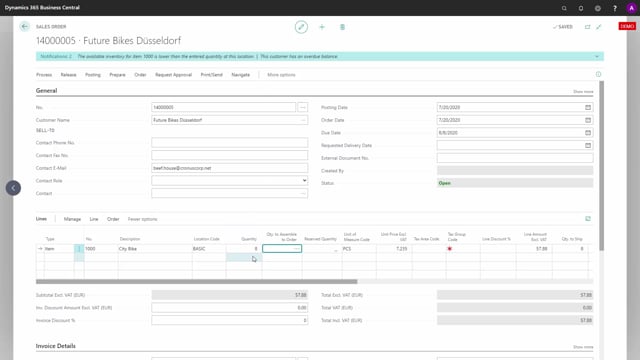Click the Contact Fax No. field
This screenshot has height=360, width=640.
[x=229, y=155]
